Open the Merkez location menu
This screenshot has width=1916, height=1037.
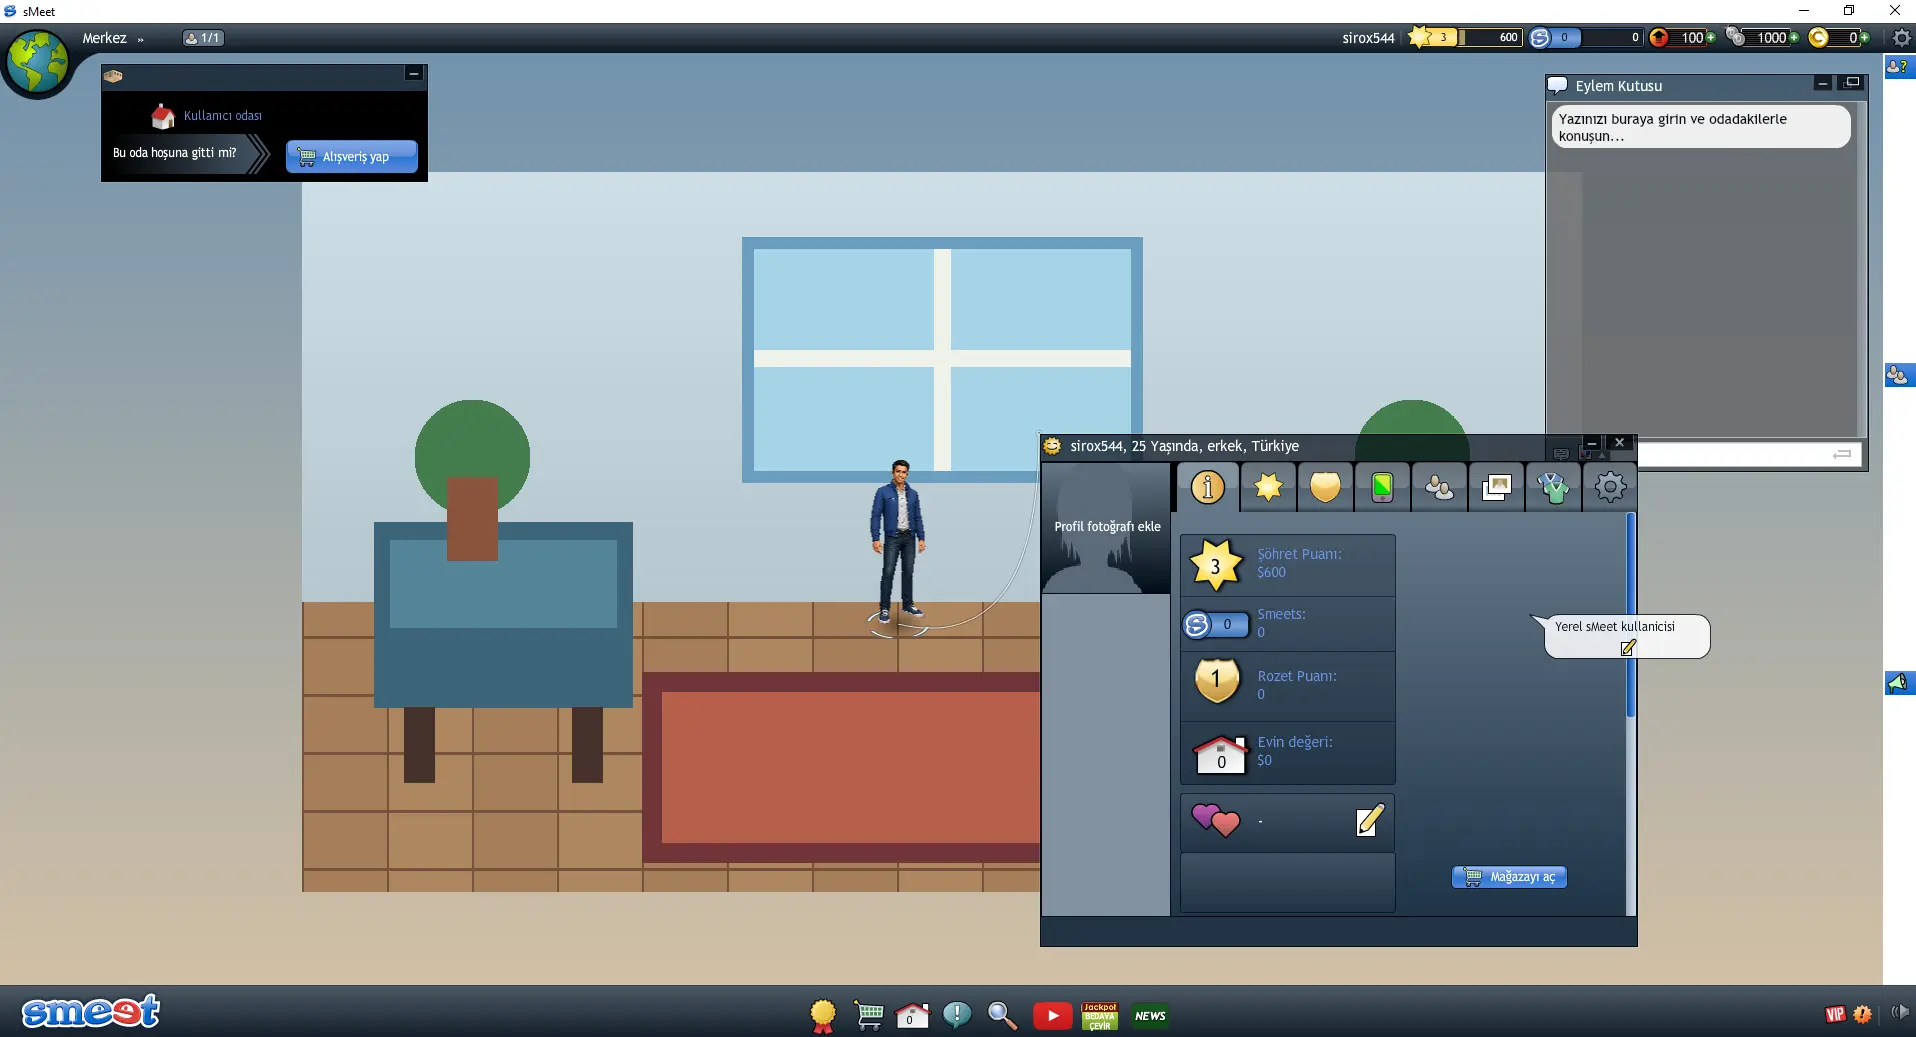pos(113,38)
